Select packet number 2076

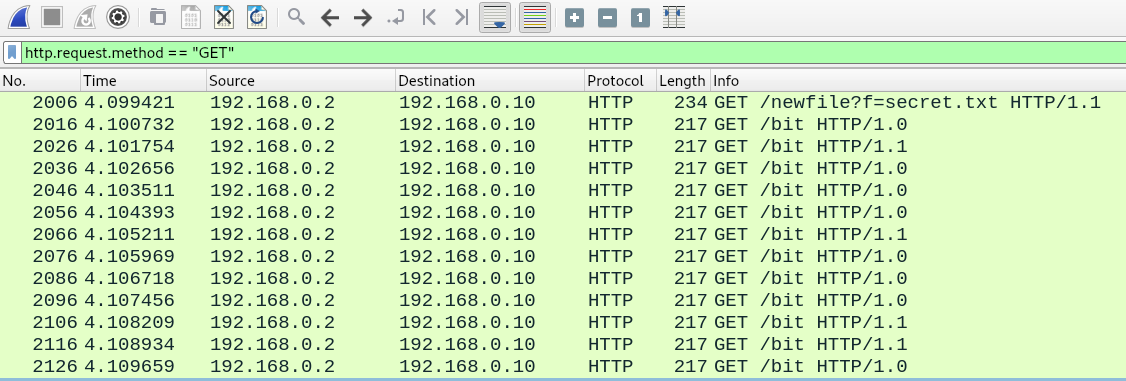(563, 257)
